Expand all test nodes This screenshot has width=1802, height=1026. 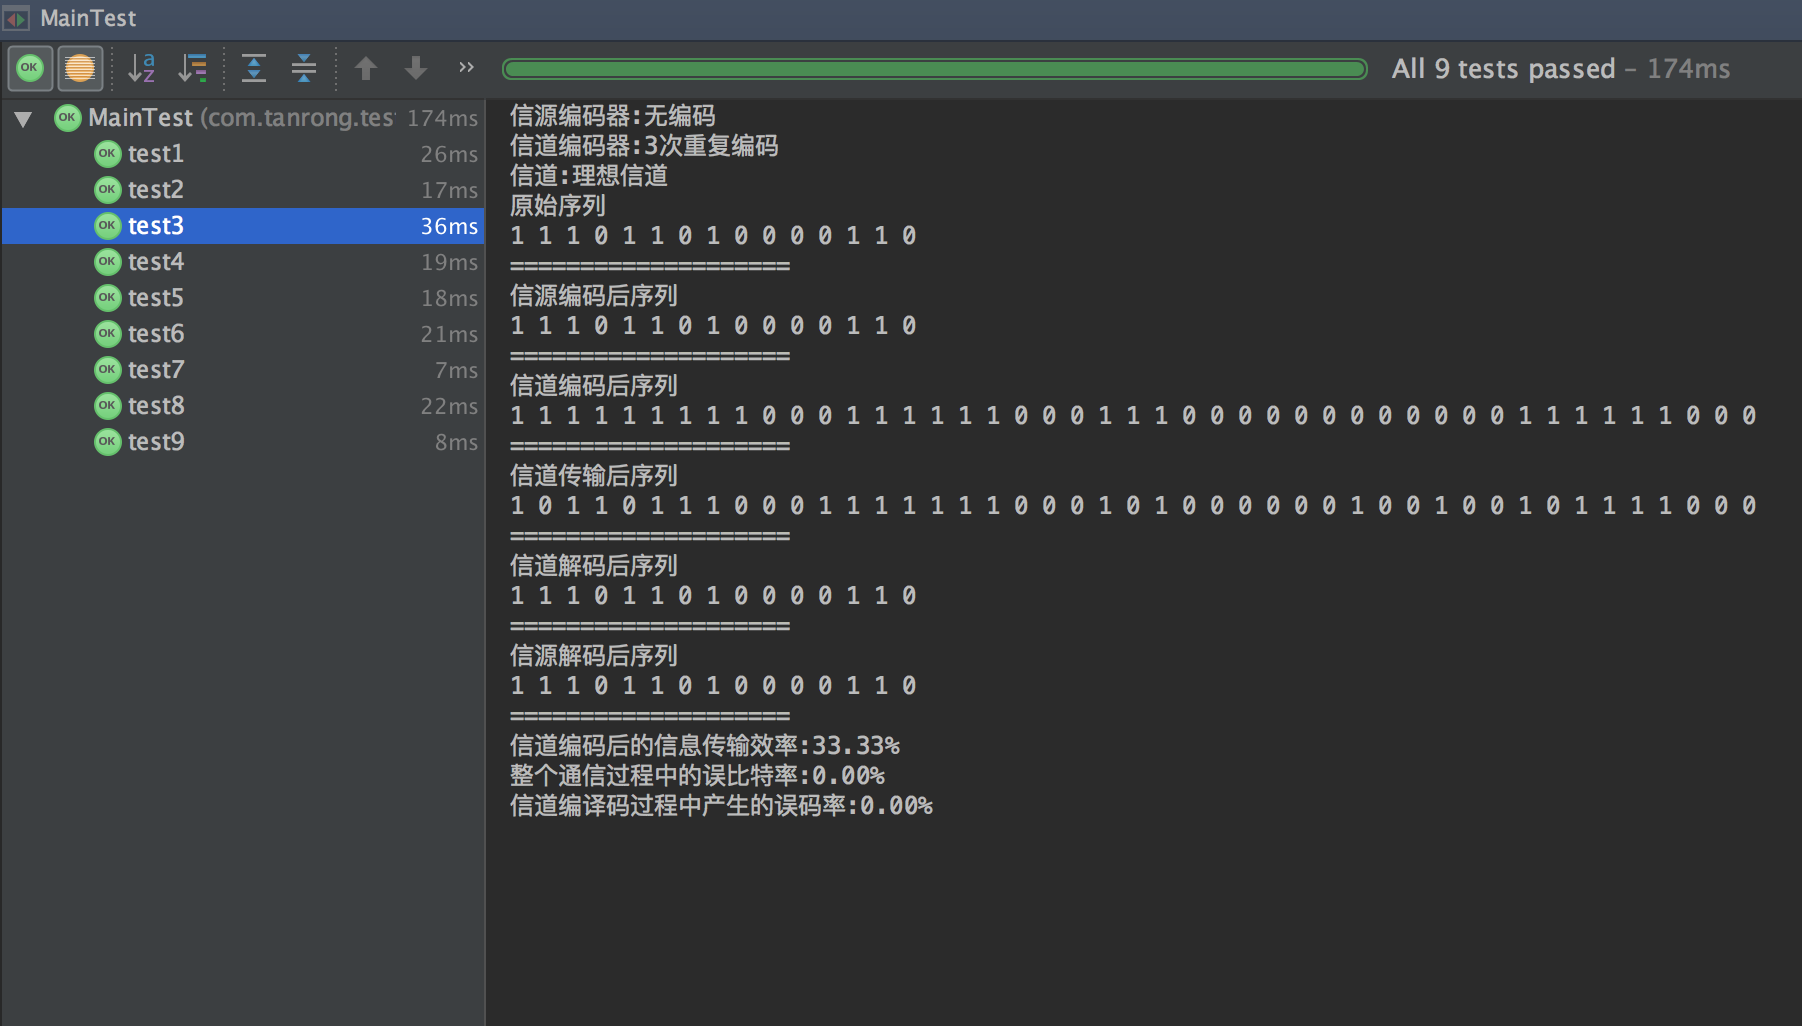click(x=254, y=68)
